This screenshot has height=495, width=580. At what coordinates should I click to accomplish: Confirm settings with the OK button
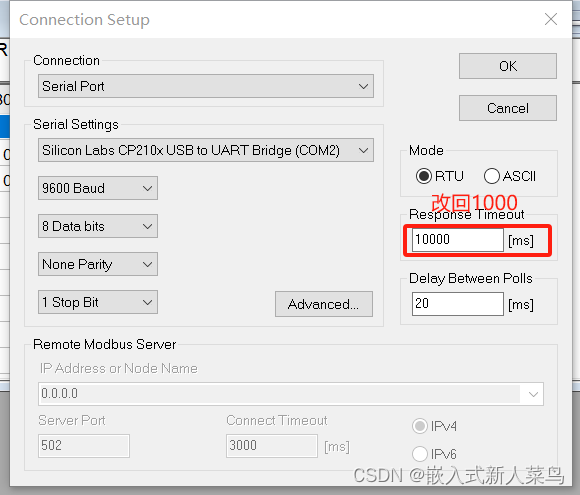[508, 66]
